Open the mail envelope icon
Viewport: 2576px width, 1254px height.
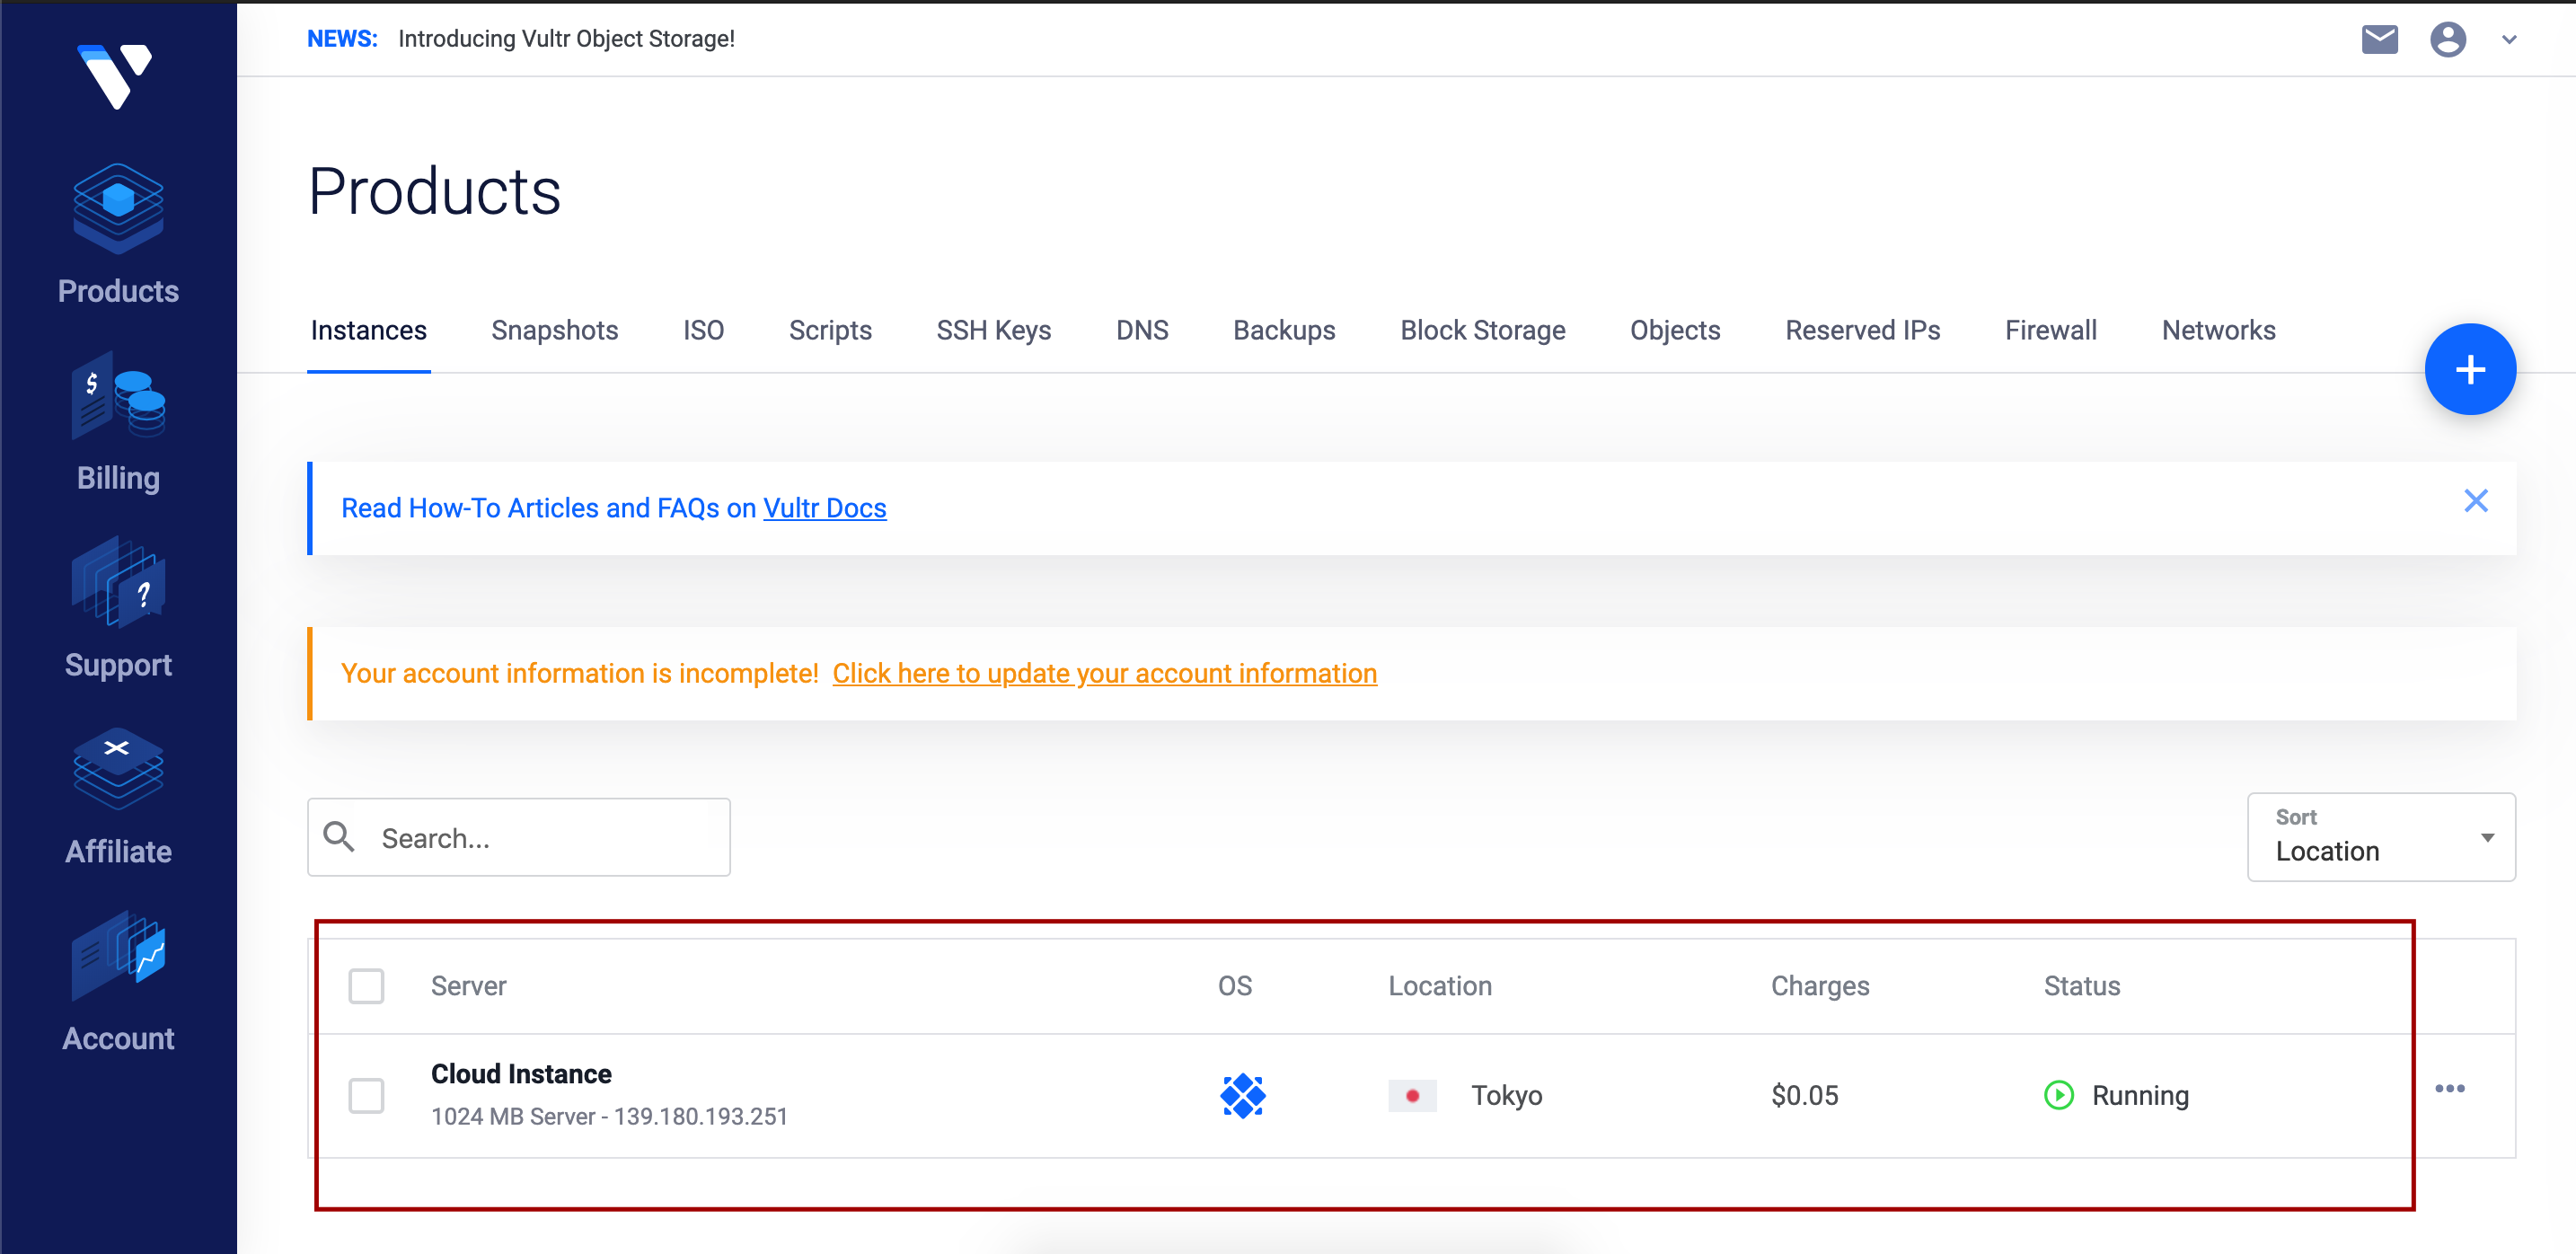tap(2379, 40)
